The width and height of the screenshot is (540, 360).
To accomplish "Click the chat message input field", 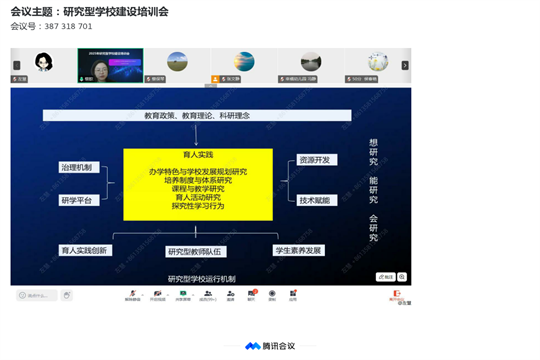I will [37, 295].
